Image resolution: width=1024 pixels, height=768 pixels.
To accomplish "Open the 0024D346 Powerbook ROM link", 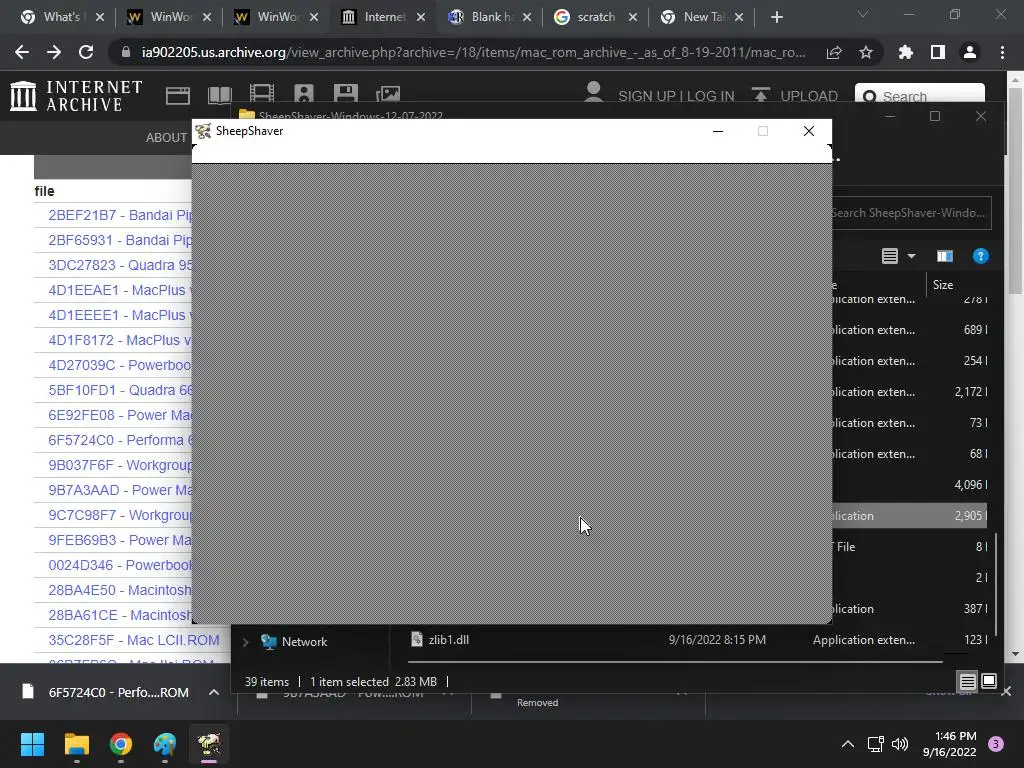I will [x=120, y=565].
